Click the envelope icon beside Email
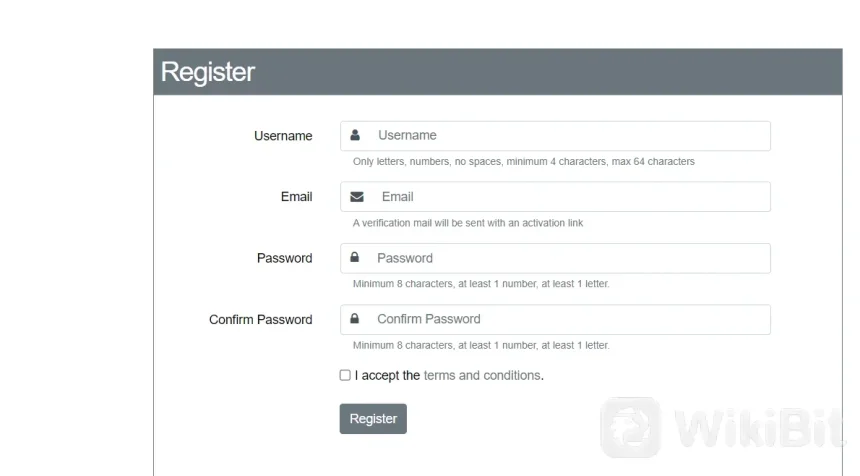The width and height of the screenshot is (860, 476). [356, 197]
